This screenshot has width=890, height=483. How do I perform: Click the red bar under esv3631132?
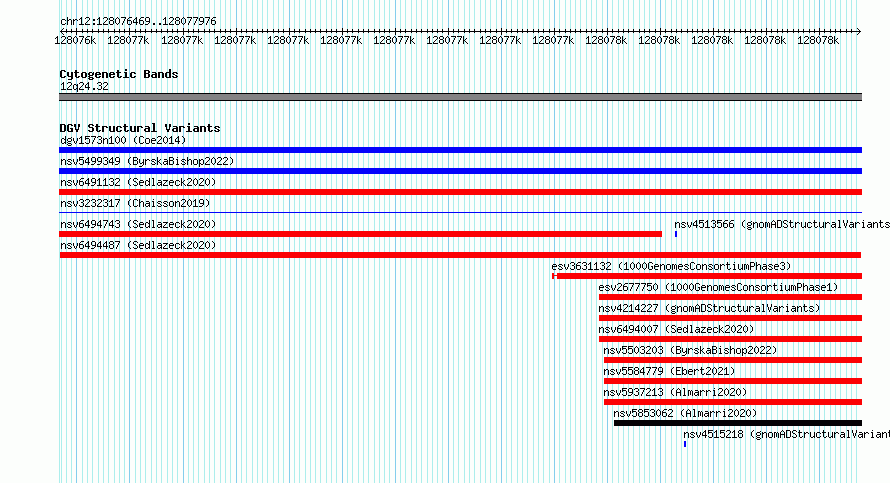(707, 276)
